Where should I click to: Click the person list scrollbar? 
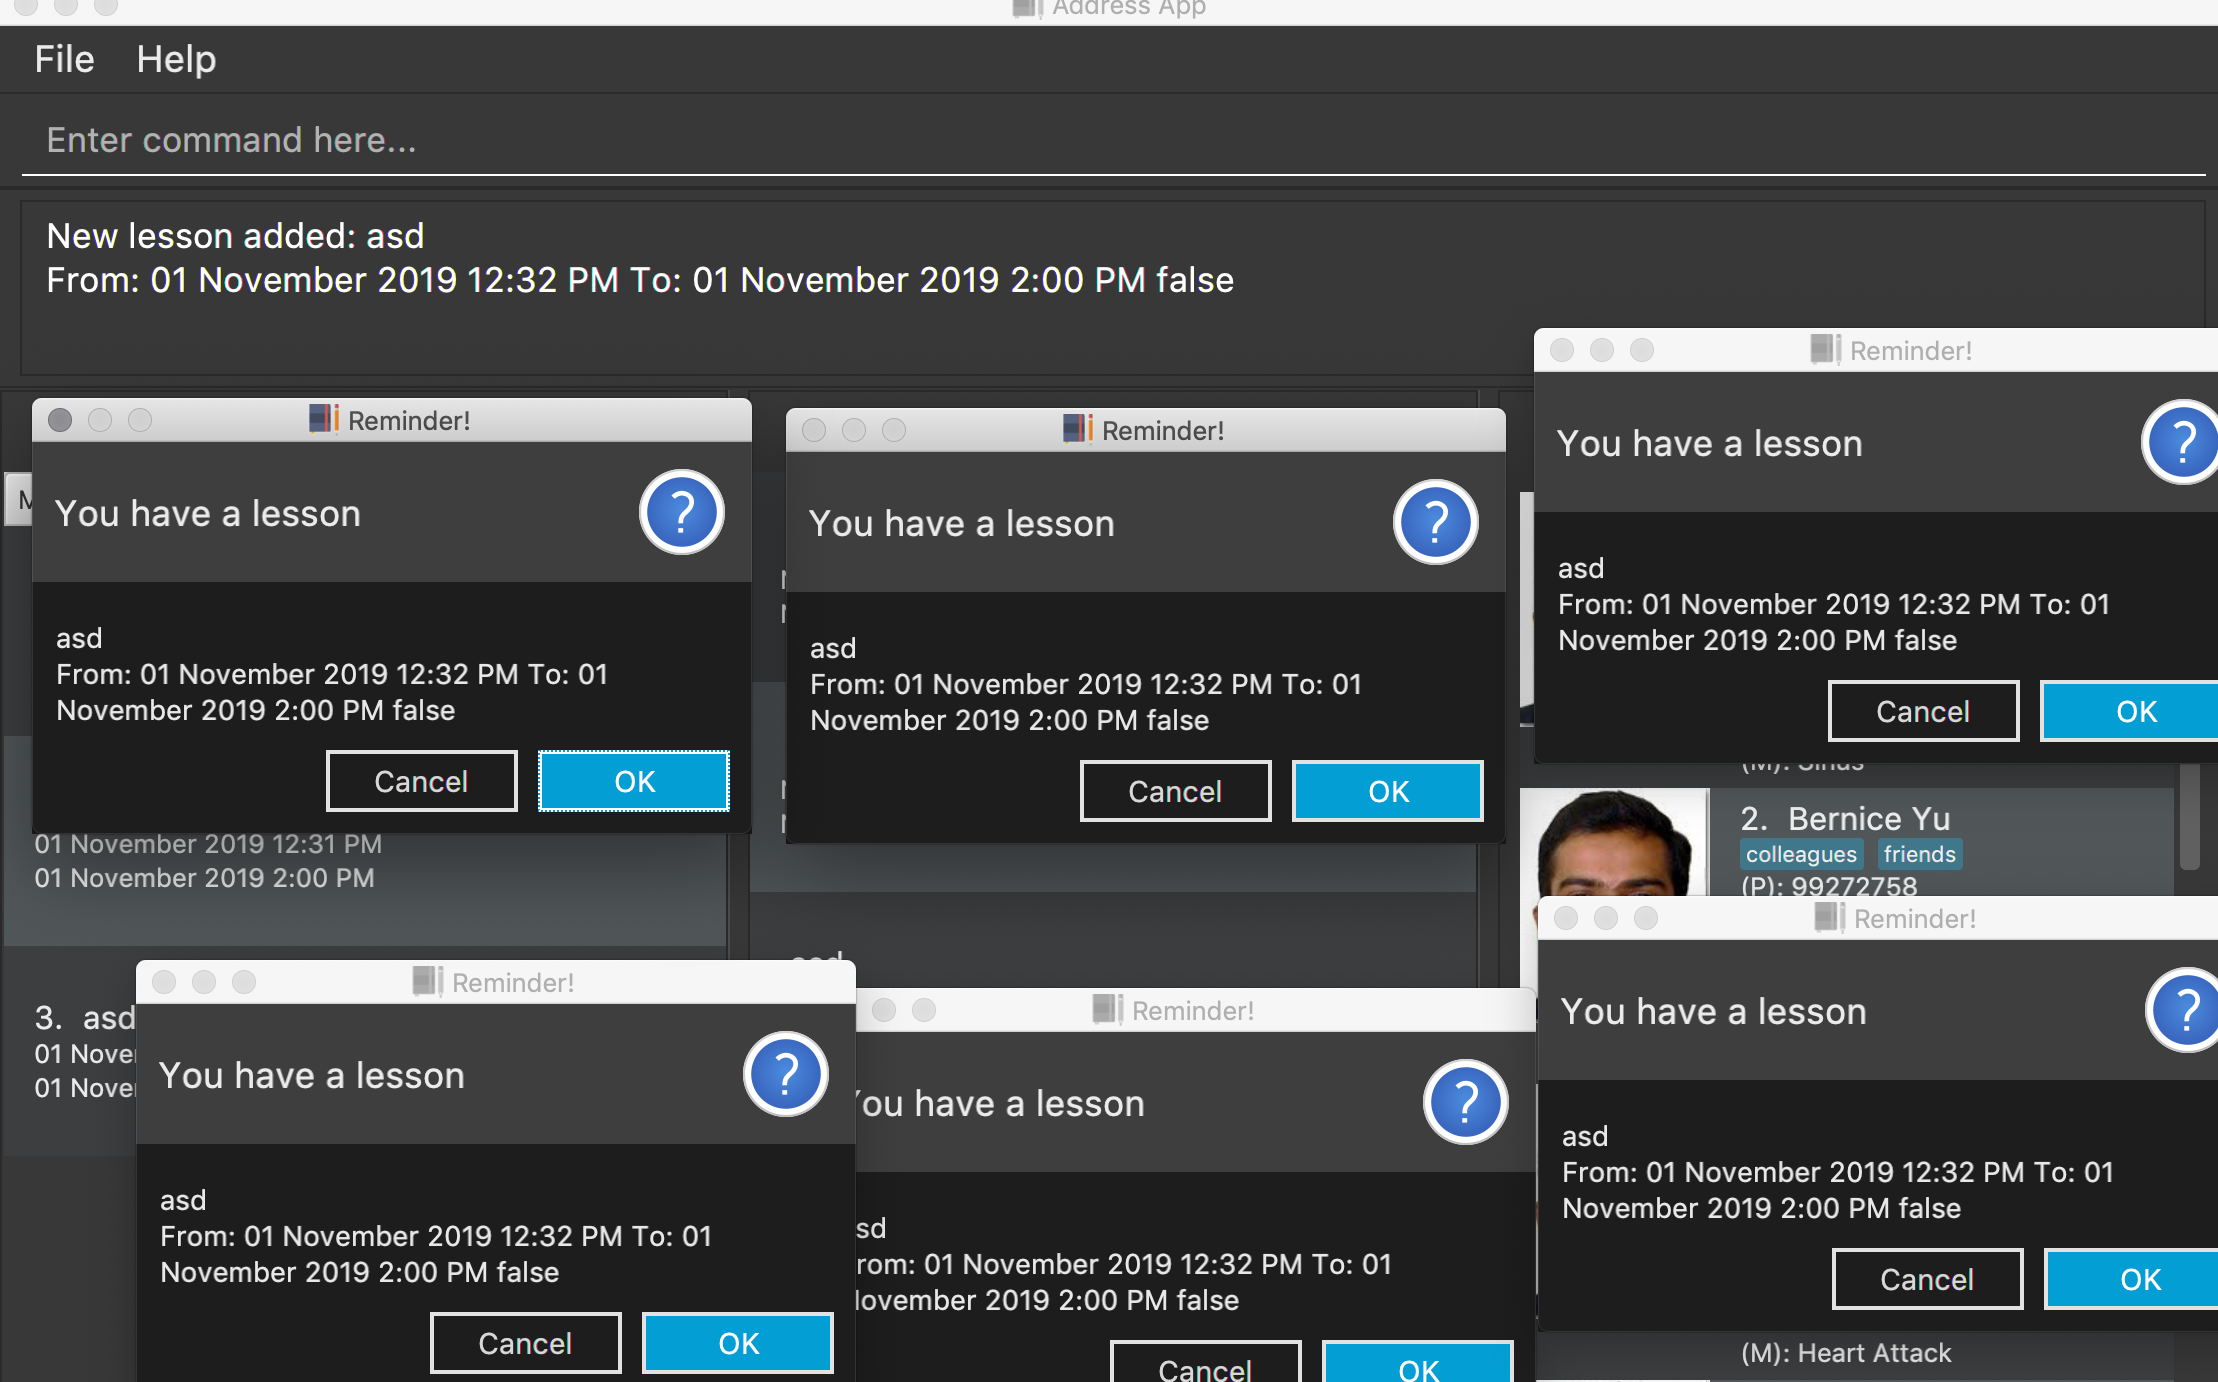click(x=2189, y=815)
